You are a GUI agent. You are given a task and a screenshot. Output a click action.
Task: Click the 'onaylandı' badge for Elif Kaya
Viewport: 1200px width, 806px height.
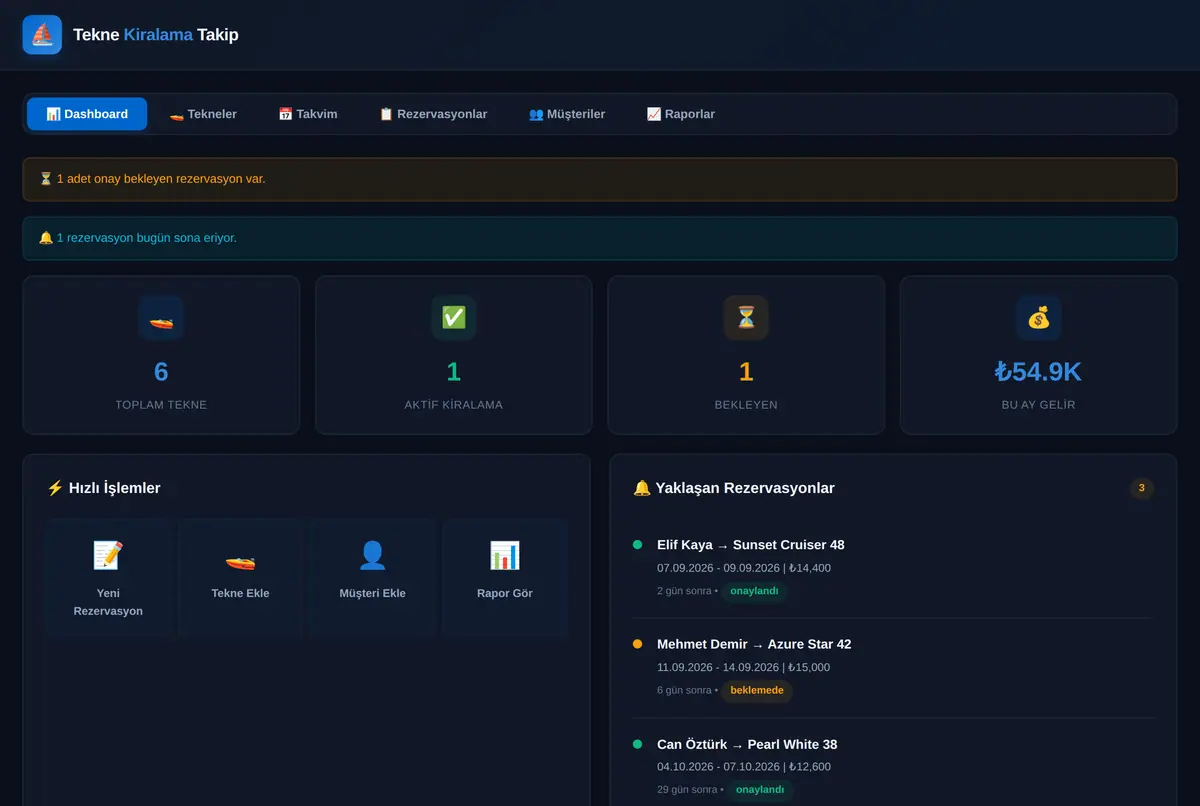[755, 591]
